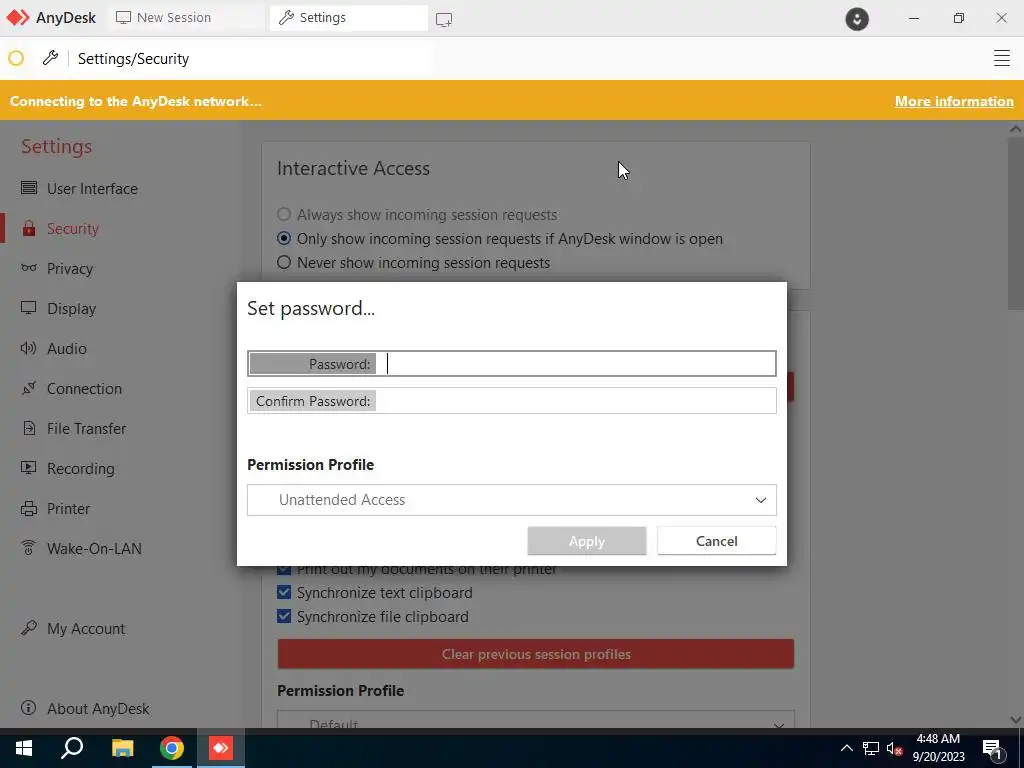
Task: Click the red Security lock icon
Action: click(29, 229)
